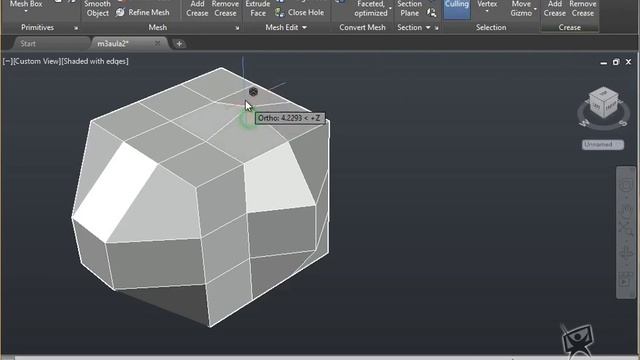Click Add Crease in Mesh panel
The image size is (640, 360).
pos(197,9)
